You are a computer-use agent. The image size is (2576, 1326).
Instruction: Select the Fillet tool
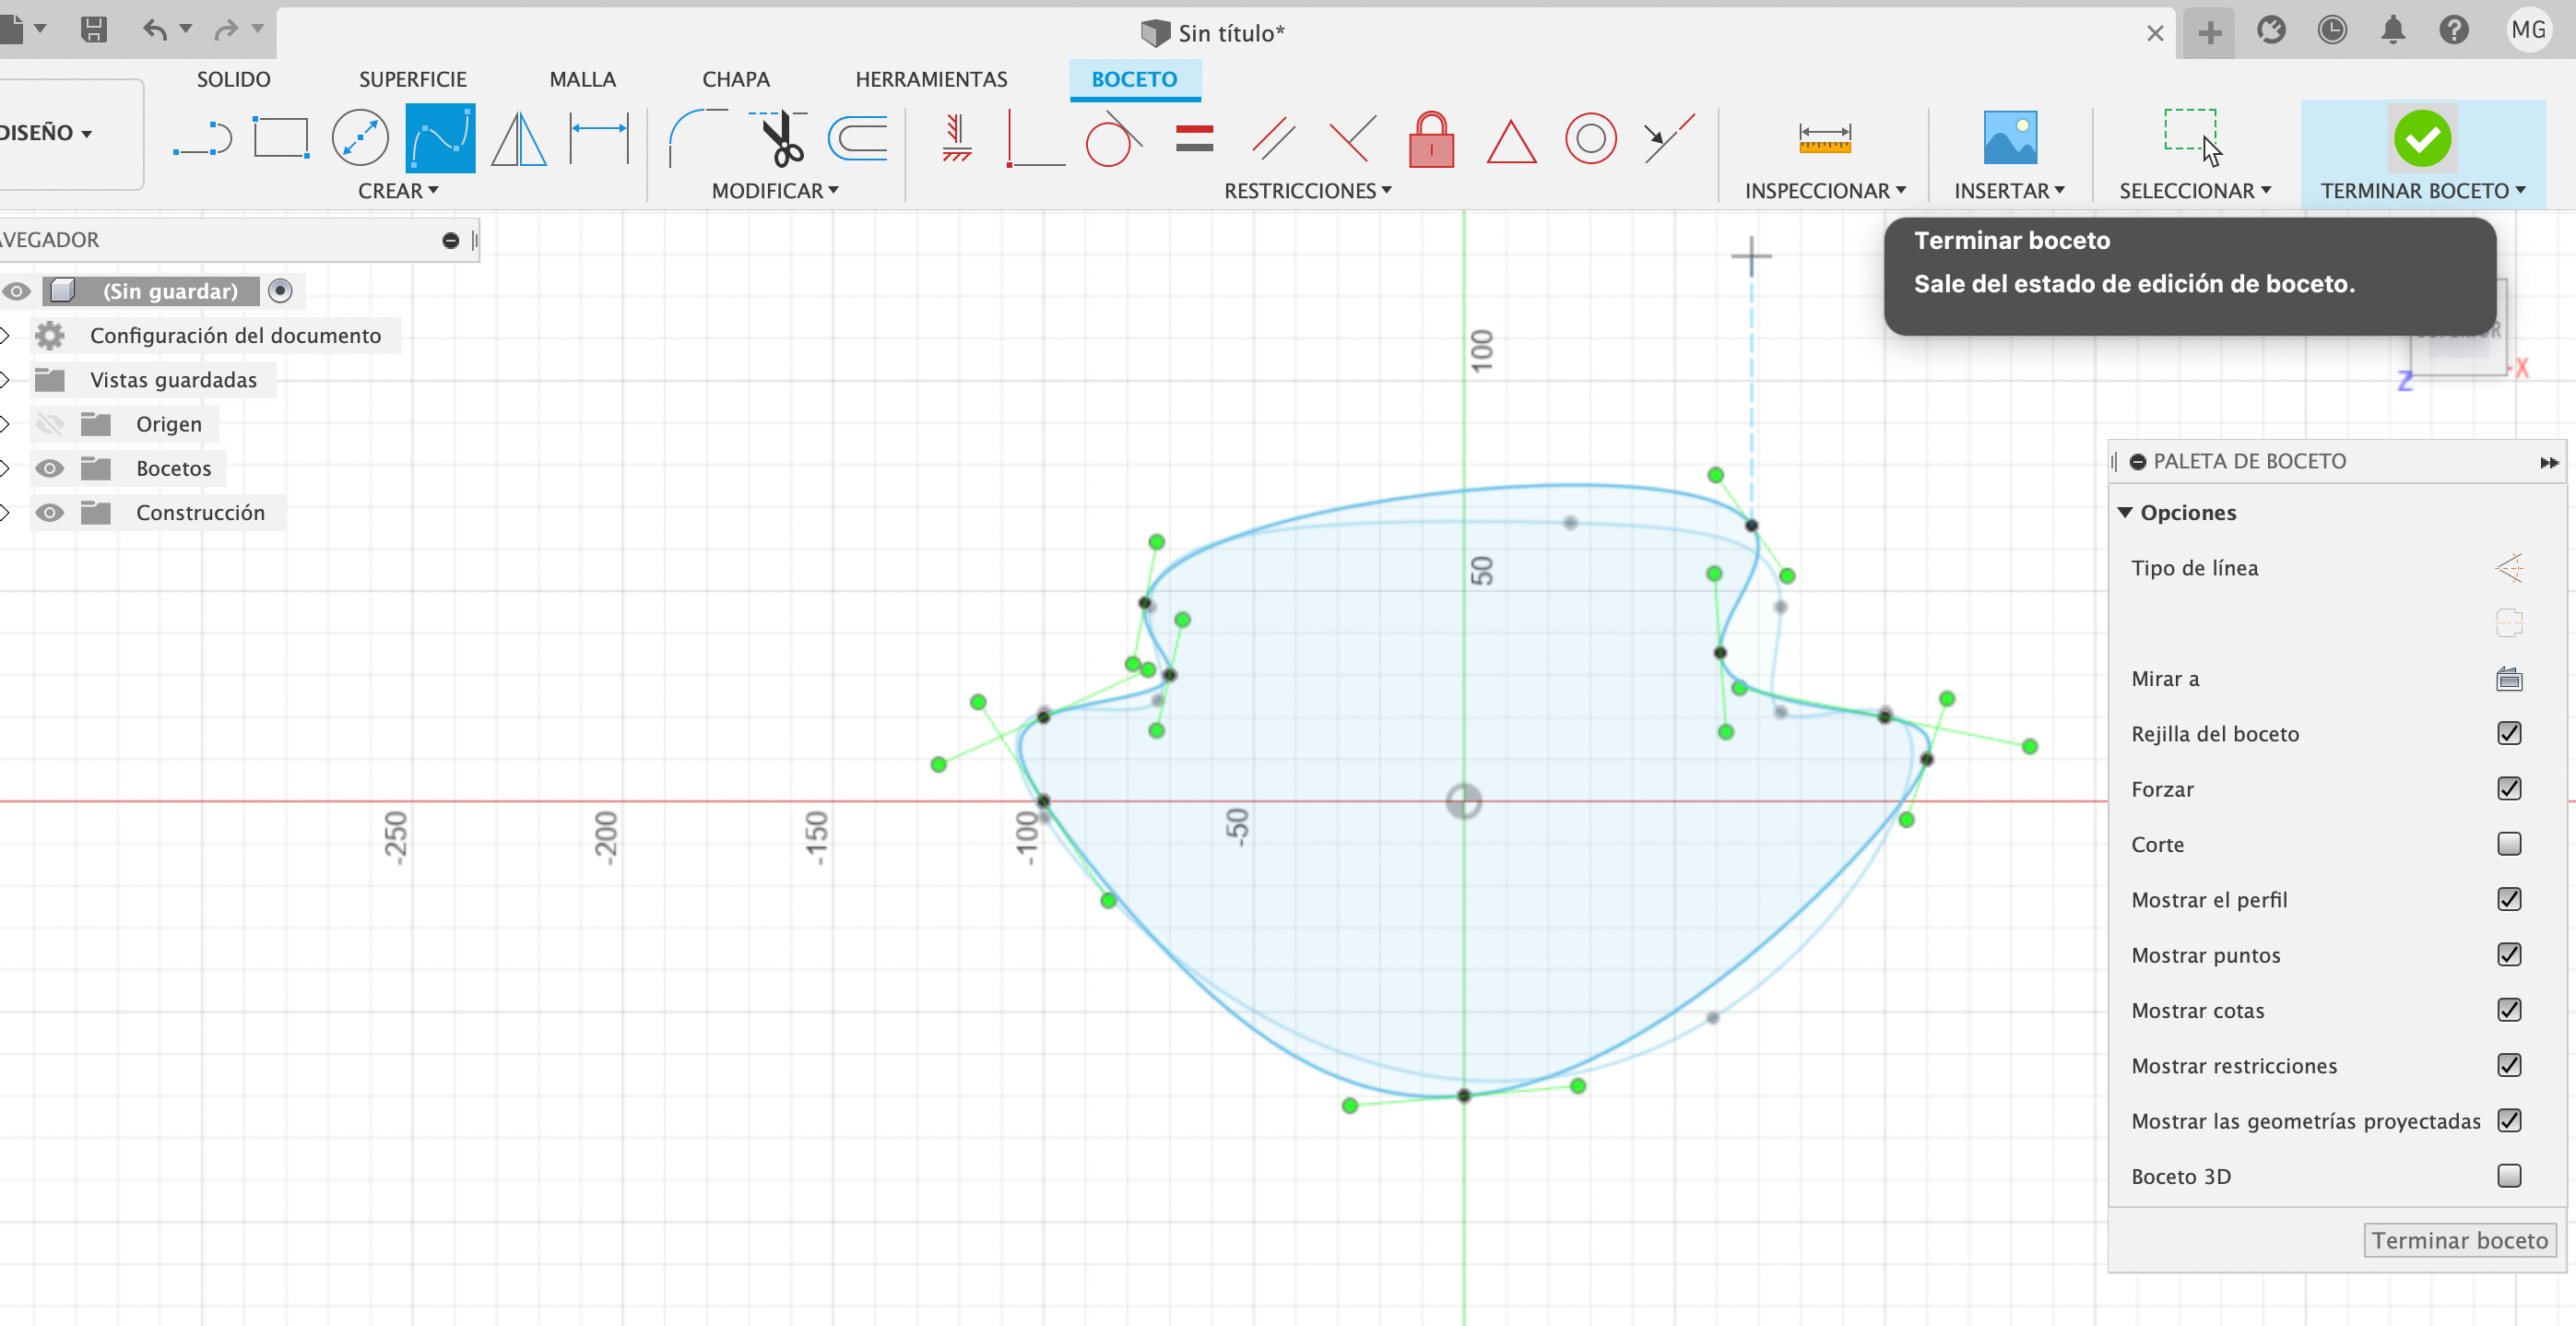pyautogui.click(x=697, y=138)
